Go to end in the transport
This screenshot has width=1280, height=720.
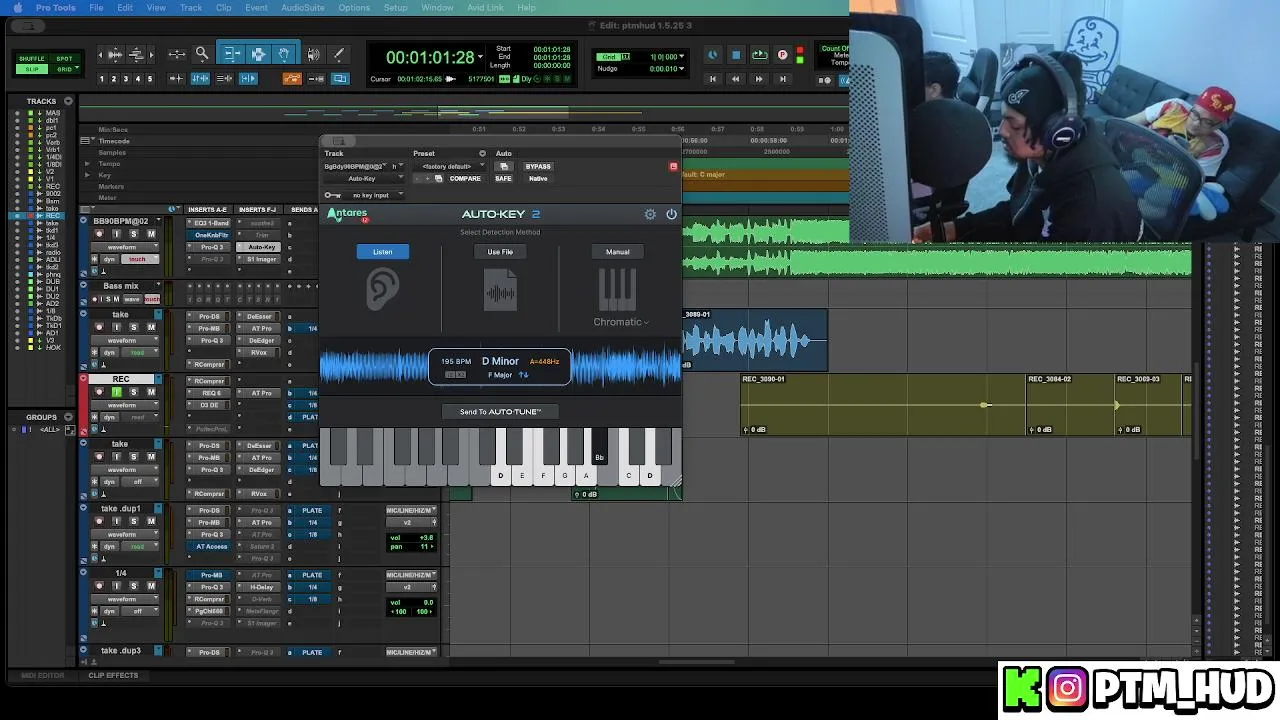(x=783, y=79)
